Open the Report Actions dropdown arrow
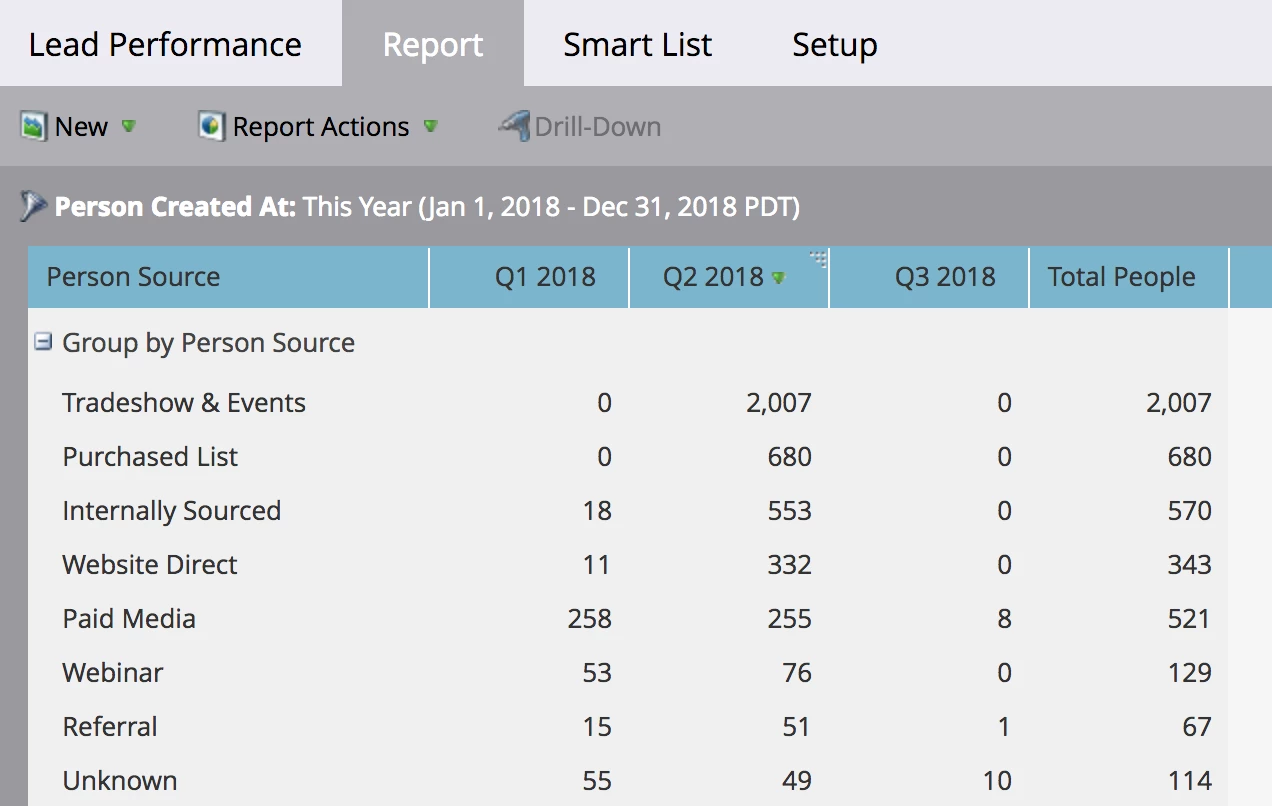The width and height of the screenshot is (1272, 806). click(430, 127)
